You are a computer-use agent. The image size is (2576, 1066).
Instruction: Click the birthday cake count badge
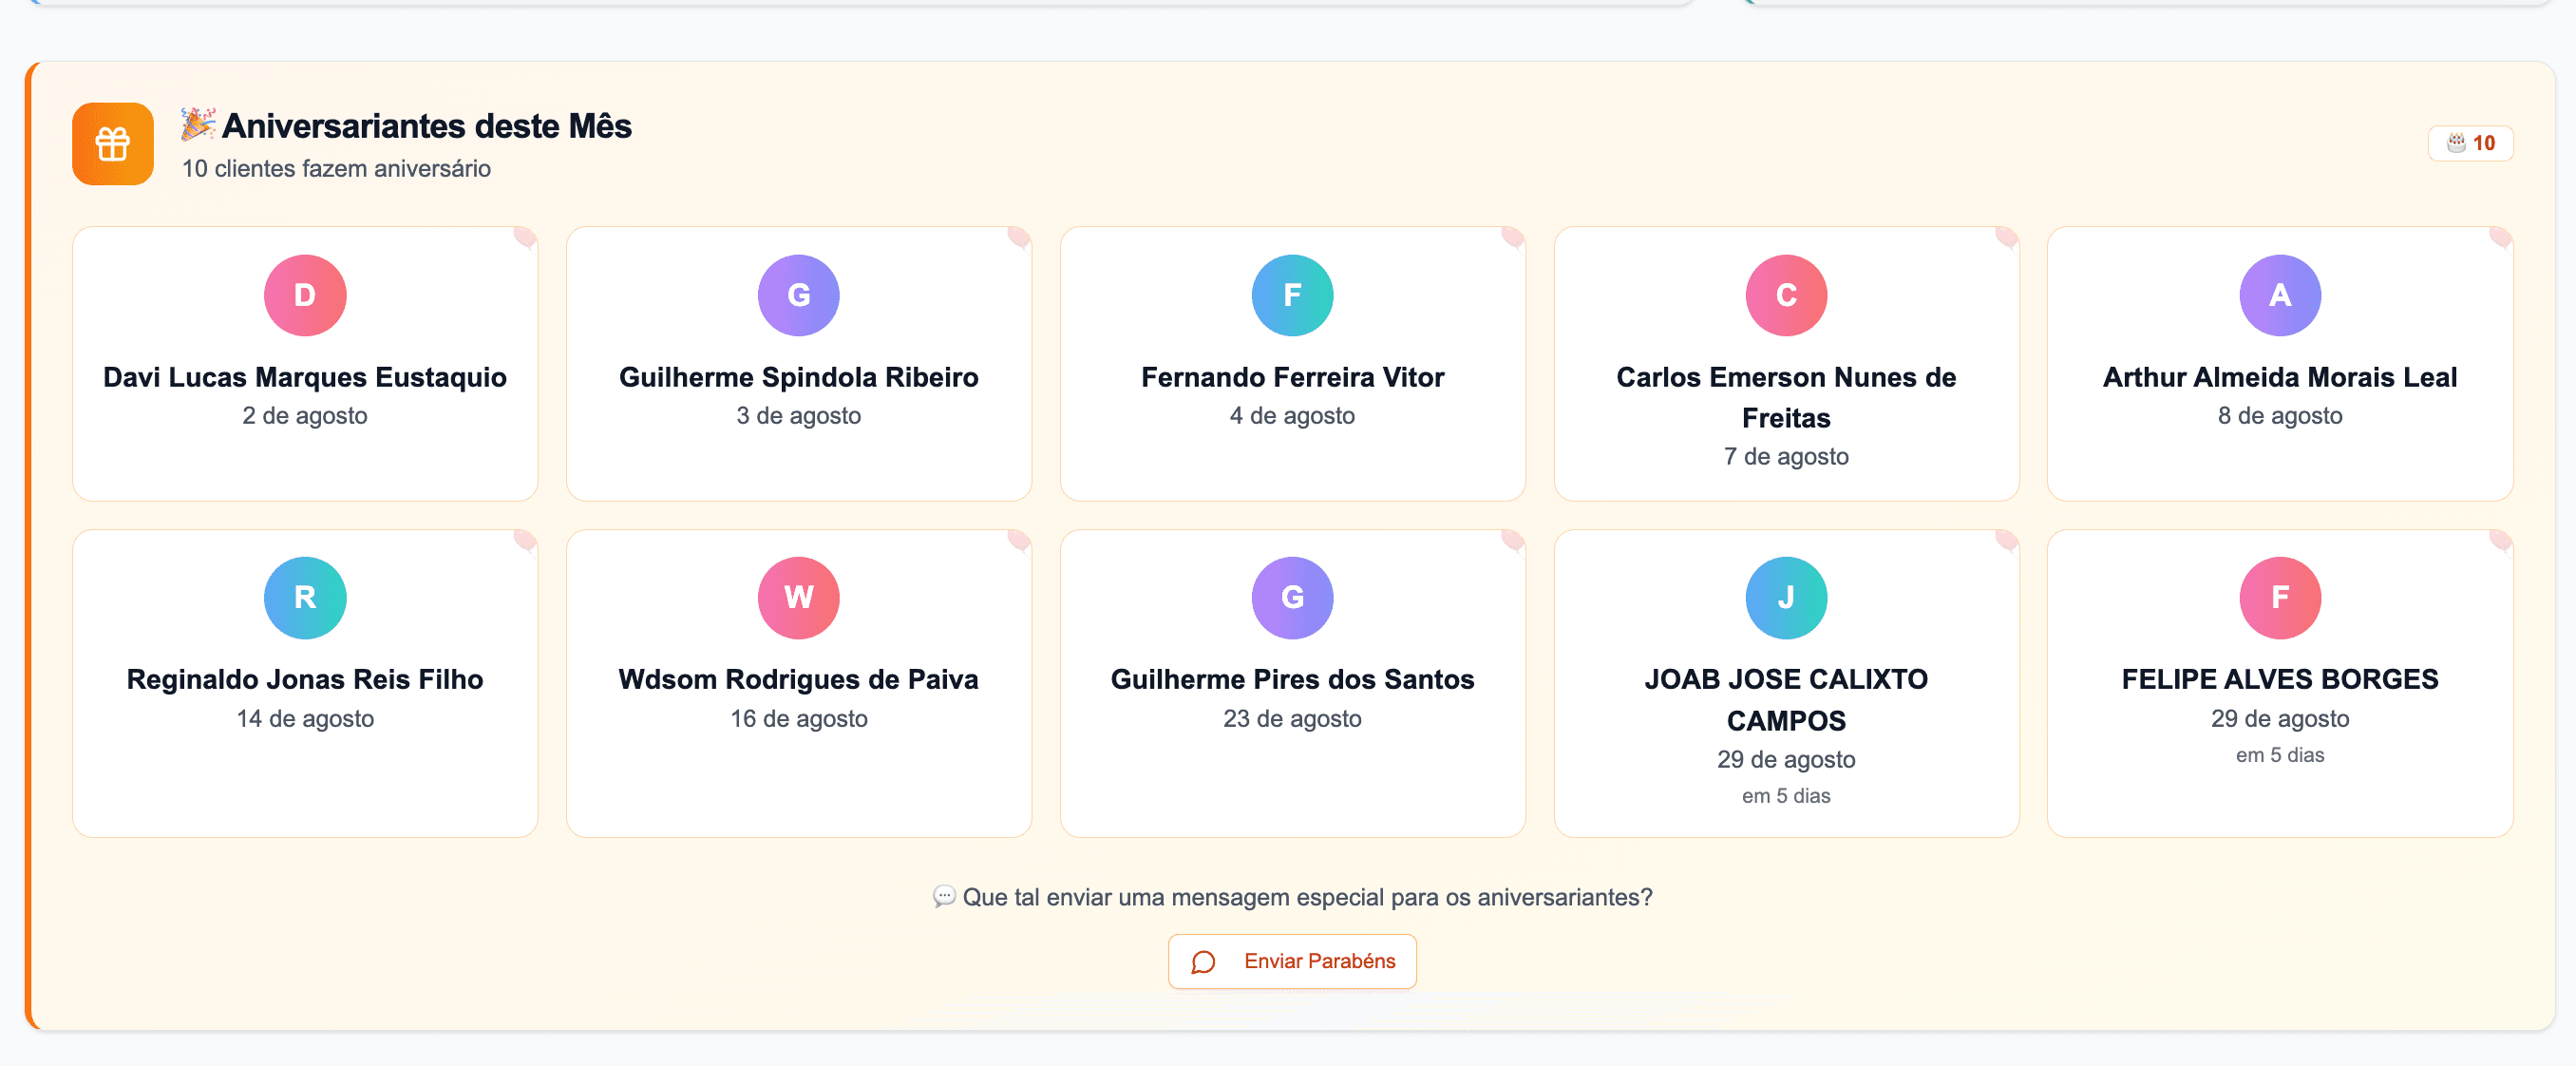click(2469, 143)
